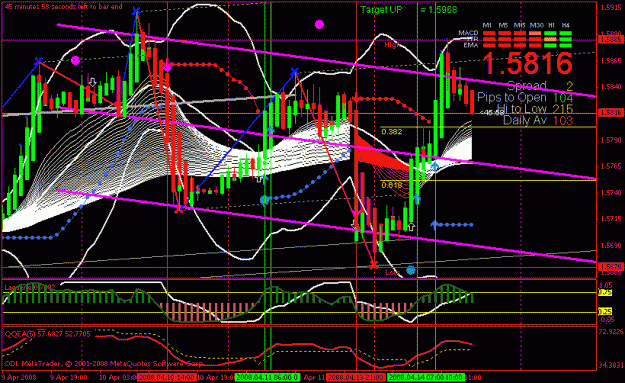Image resolution: width=625 pixels, height=383 pixels.
Task: Click the 9 Apr 2008 time axis label
Action: (x=19, y=377)
